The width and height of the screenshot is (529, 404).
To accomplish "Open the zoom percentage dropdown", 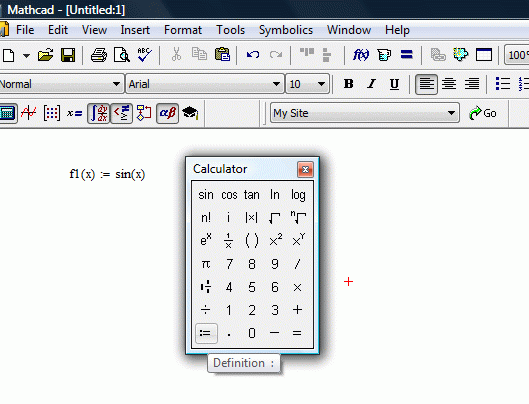I will click(517, 55).
